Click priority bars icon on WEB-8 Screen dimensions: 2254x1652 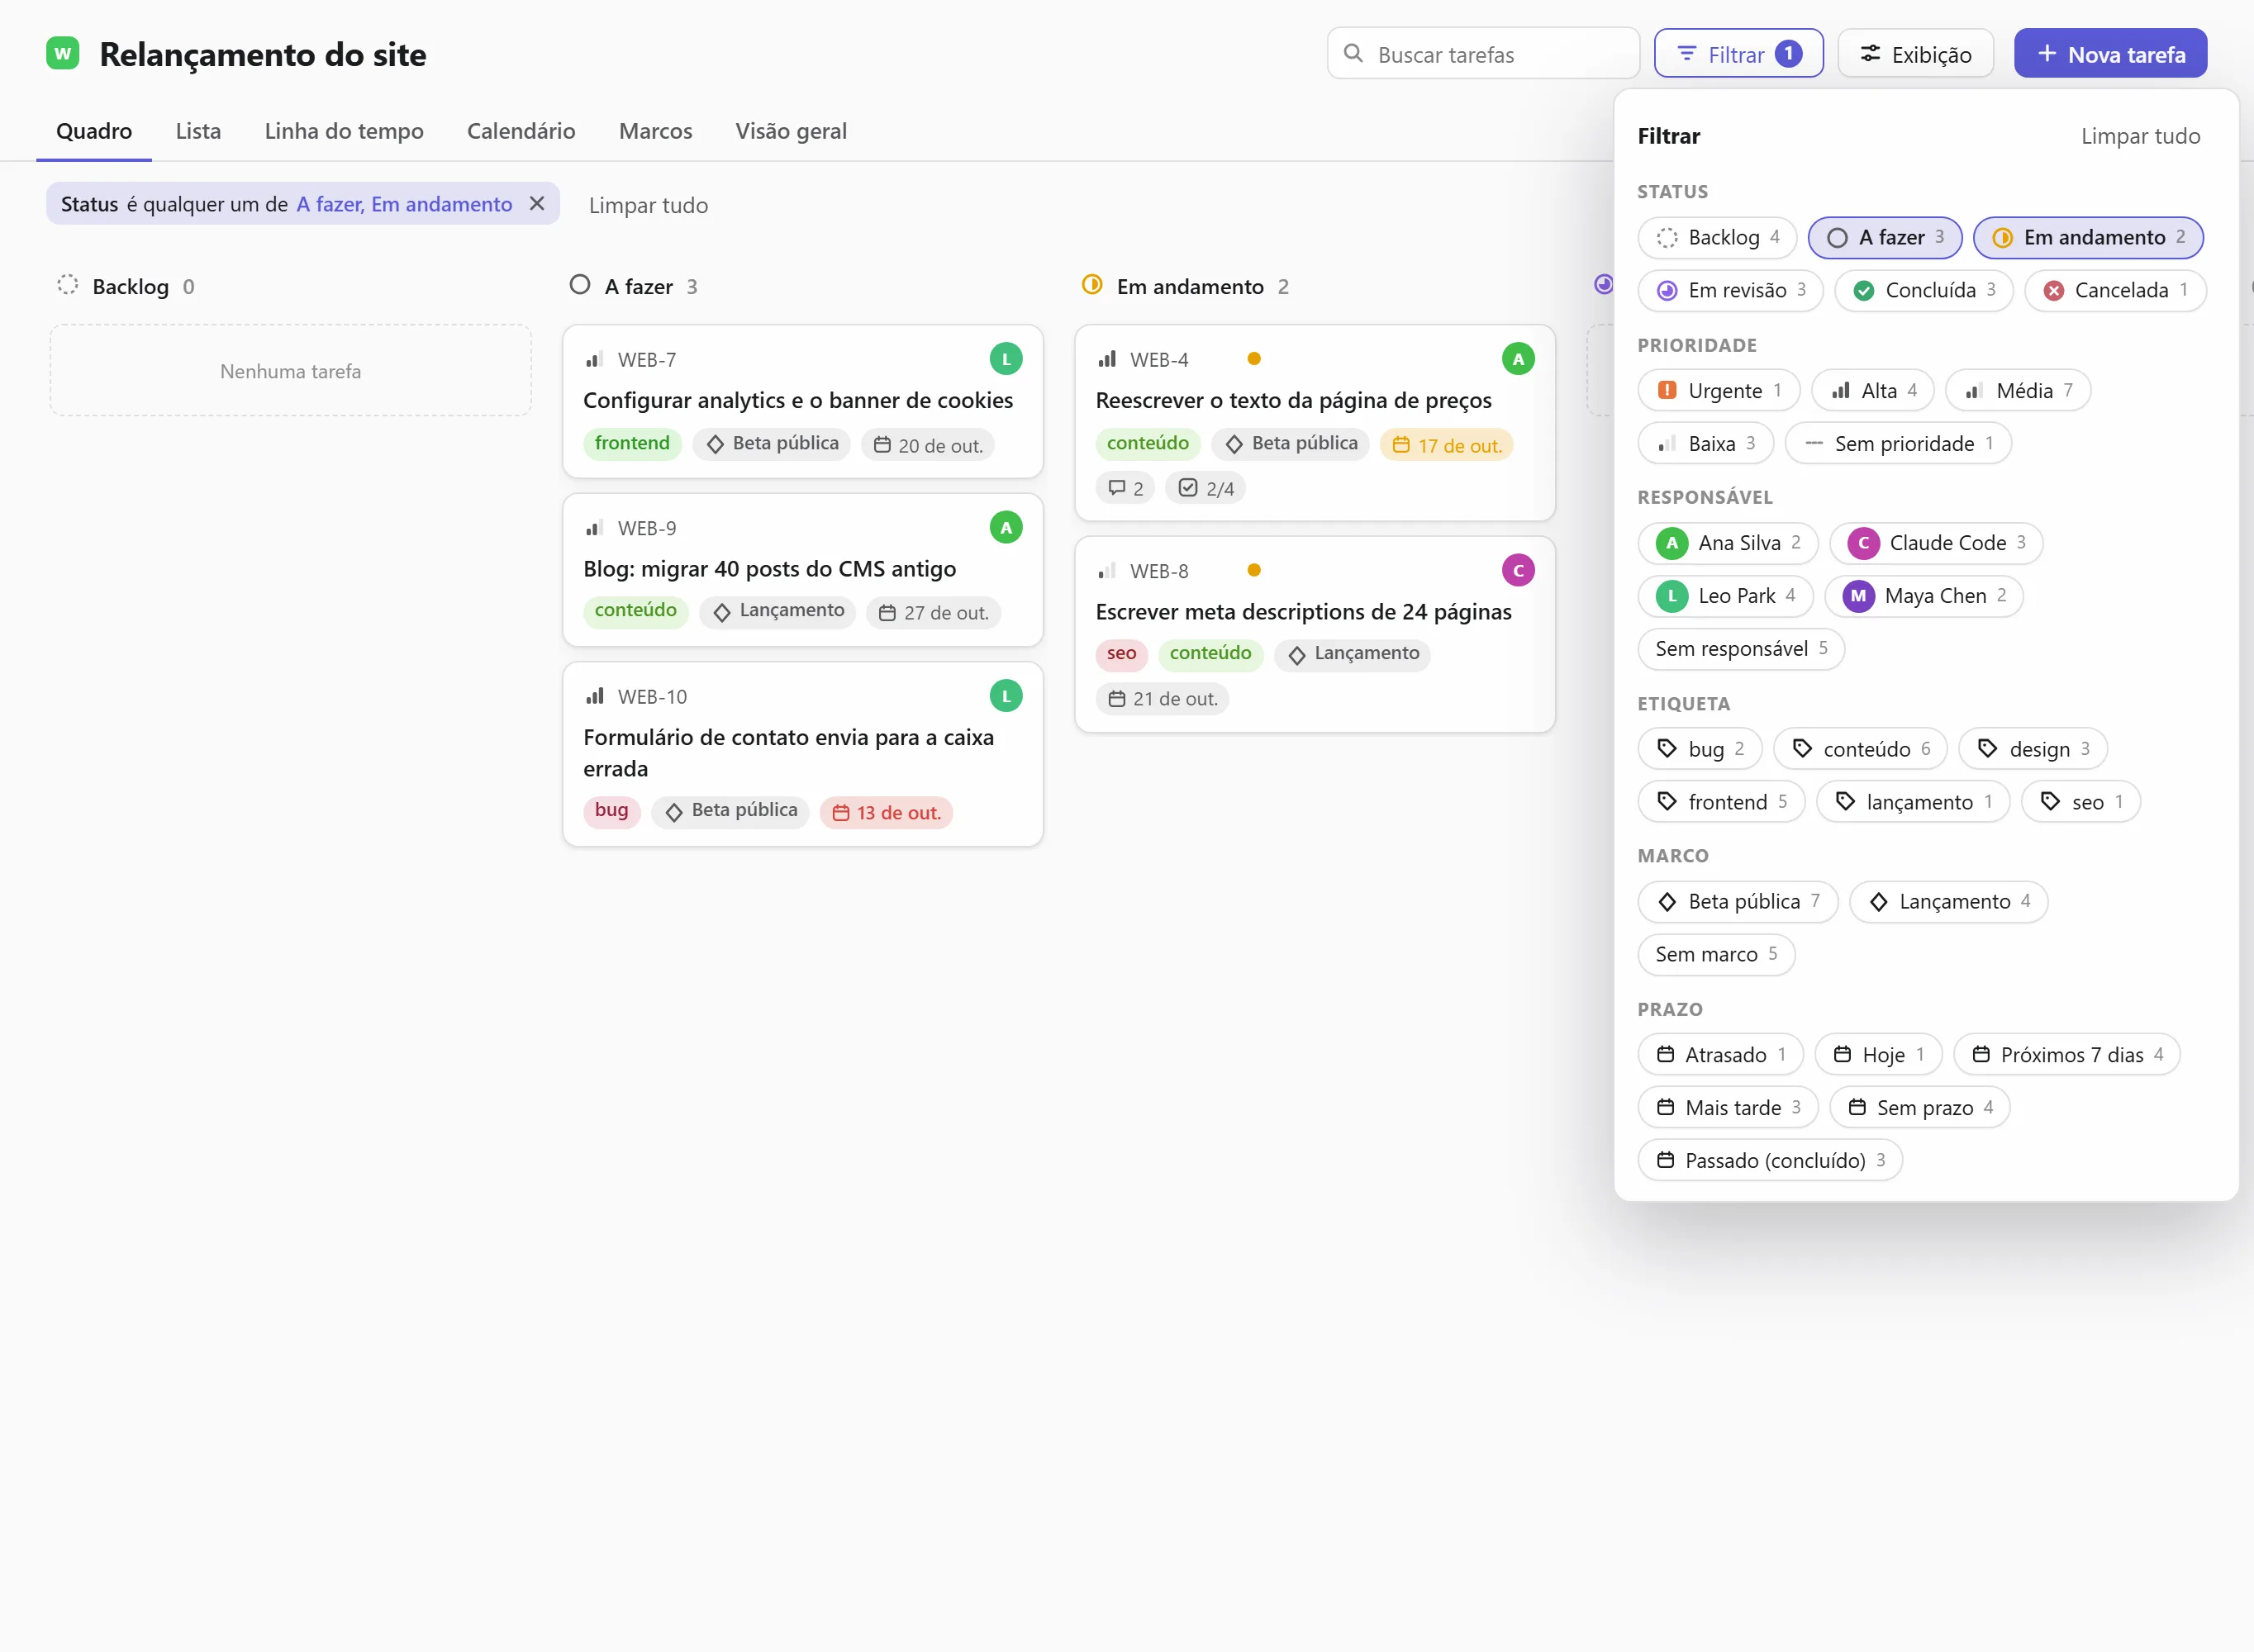tap(1107, 571)
